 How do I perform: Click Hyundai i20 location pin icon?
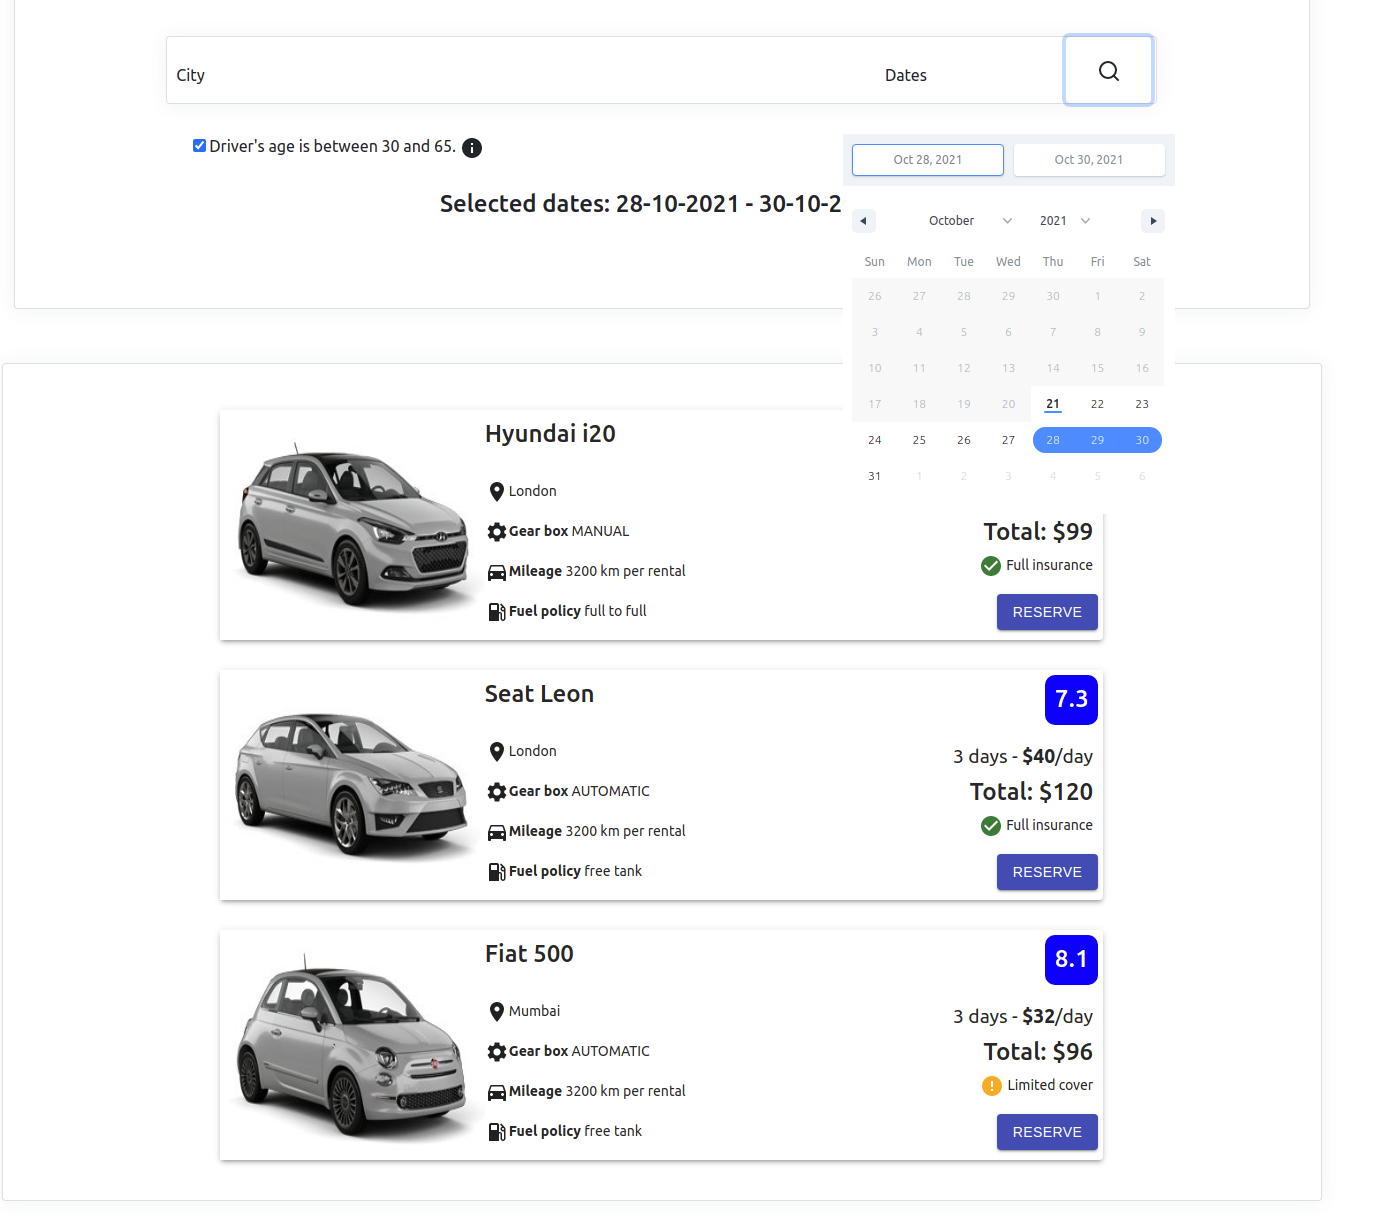[496, 492]
